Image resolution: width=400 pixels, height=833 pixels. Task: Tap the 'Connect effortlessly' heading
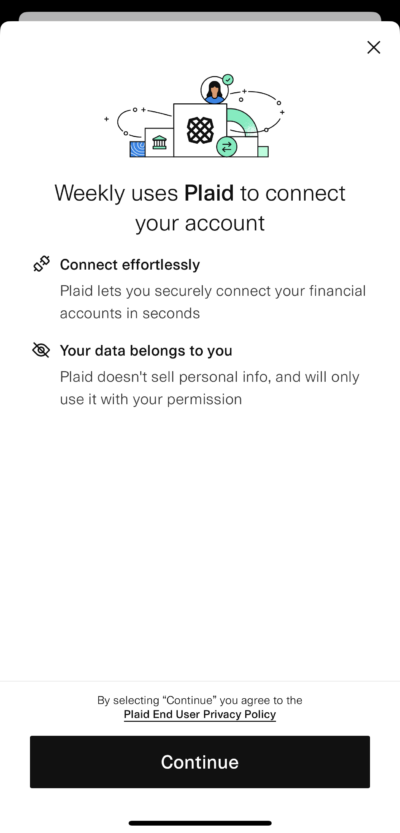tap(130, 265)
